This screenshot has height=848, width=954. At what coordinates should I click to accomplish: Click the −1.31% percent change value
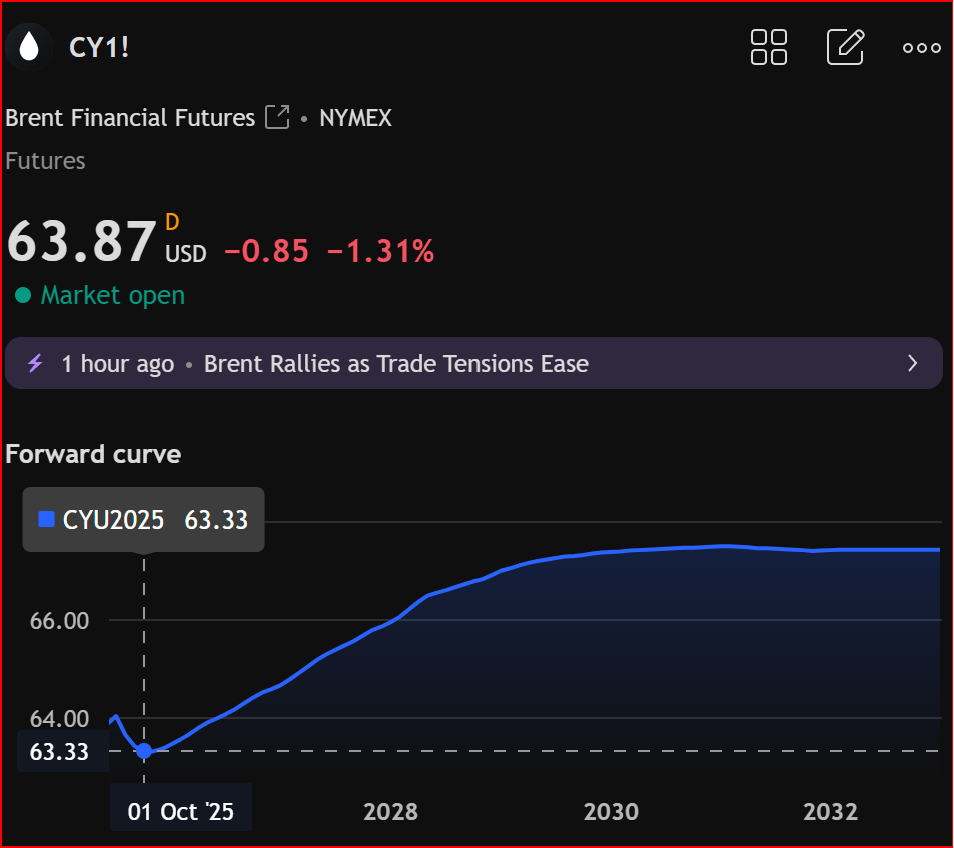[380, 251]
